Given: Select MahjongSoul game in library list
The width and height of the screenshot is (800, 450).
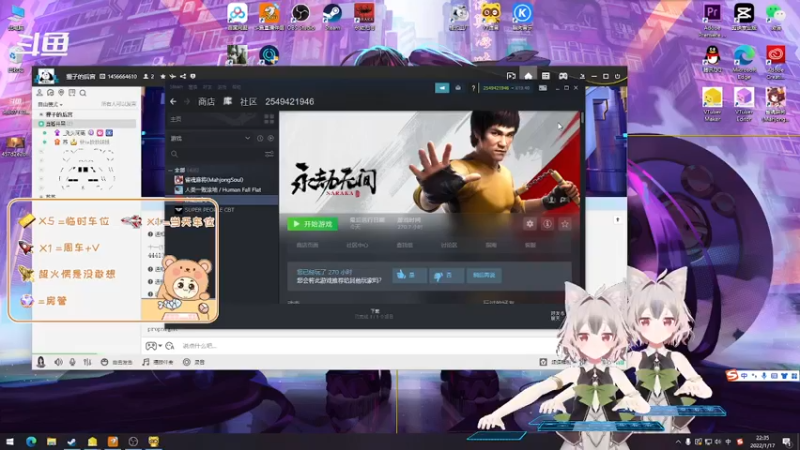Looking at the screenshot, I should point(213,180).
